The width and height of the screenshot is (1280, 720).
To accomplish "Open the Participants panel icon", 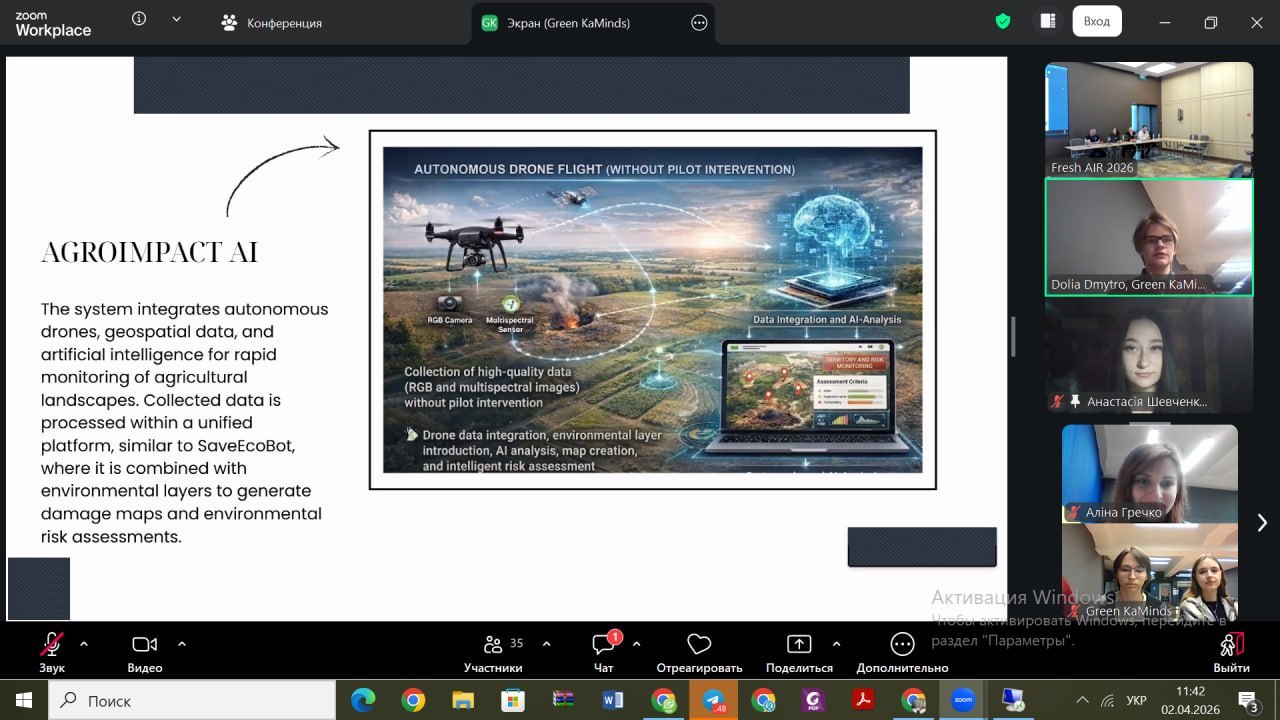I will click(492, 644).
